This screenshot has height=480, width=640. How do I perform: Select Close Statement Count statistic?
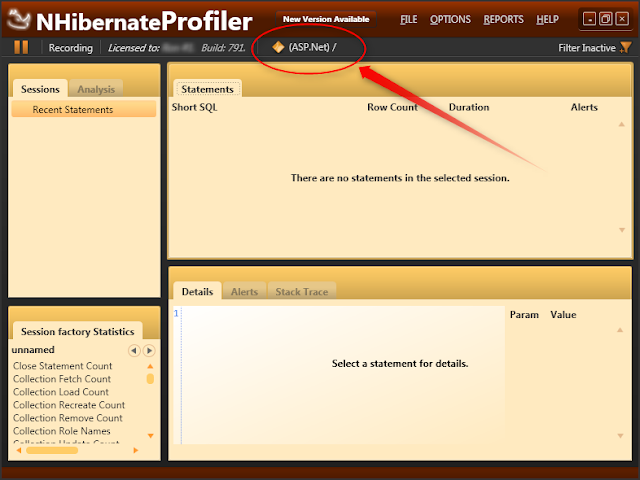62,366
